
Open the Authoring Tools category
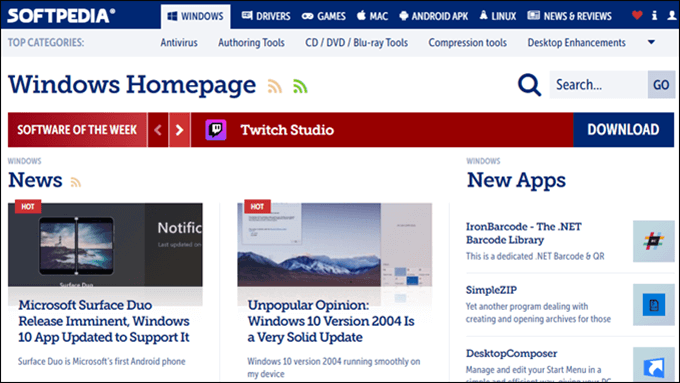pyautogui.click(x=251, y=43)
